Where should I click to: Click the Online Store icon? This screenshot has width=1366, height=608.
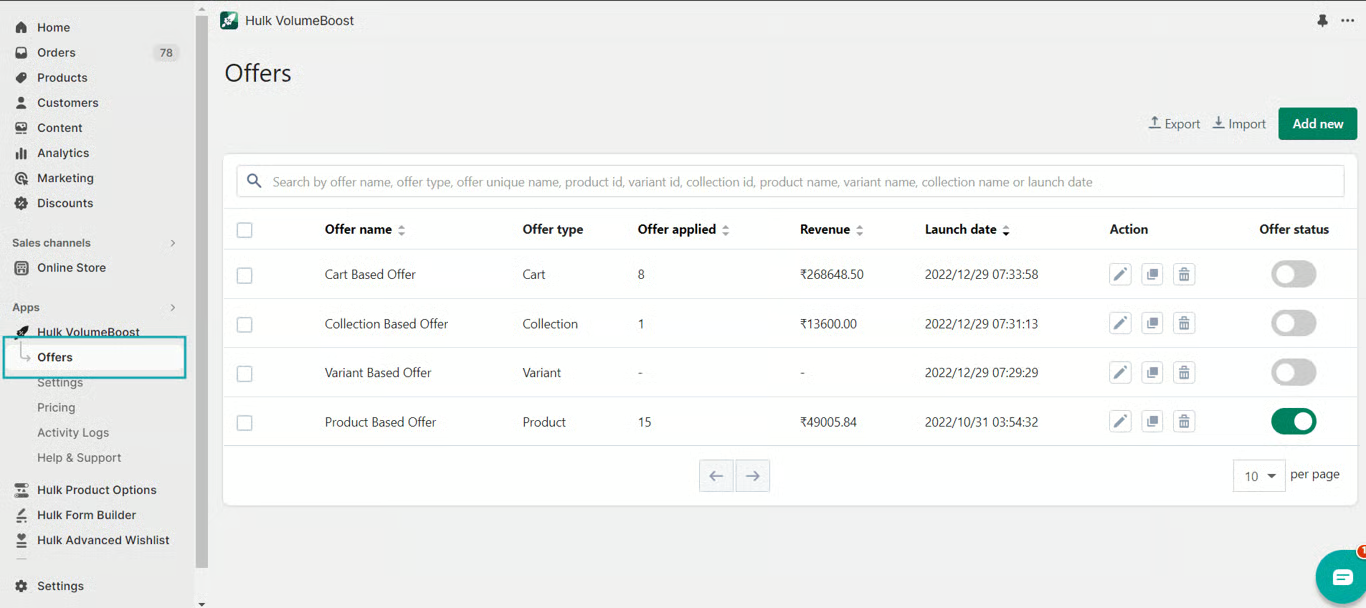(x=21, y=268)
